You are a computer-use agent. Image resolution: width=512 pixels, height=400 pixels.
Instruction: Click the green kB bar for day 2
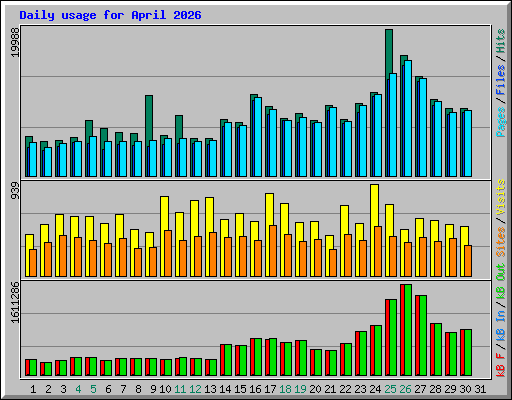coord(48,369)
